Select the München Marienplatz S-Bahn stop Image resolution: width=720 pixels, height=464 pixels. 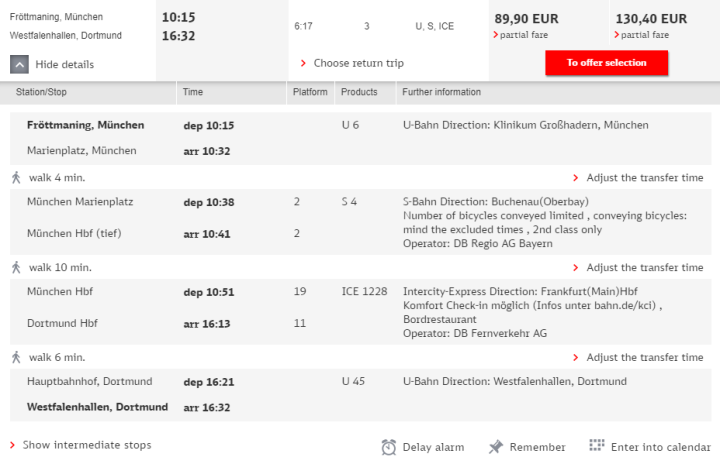(80, 202)
